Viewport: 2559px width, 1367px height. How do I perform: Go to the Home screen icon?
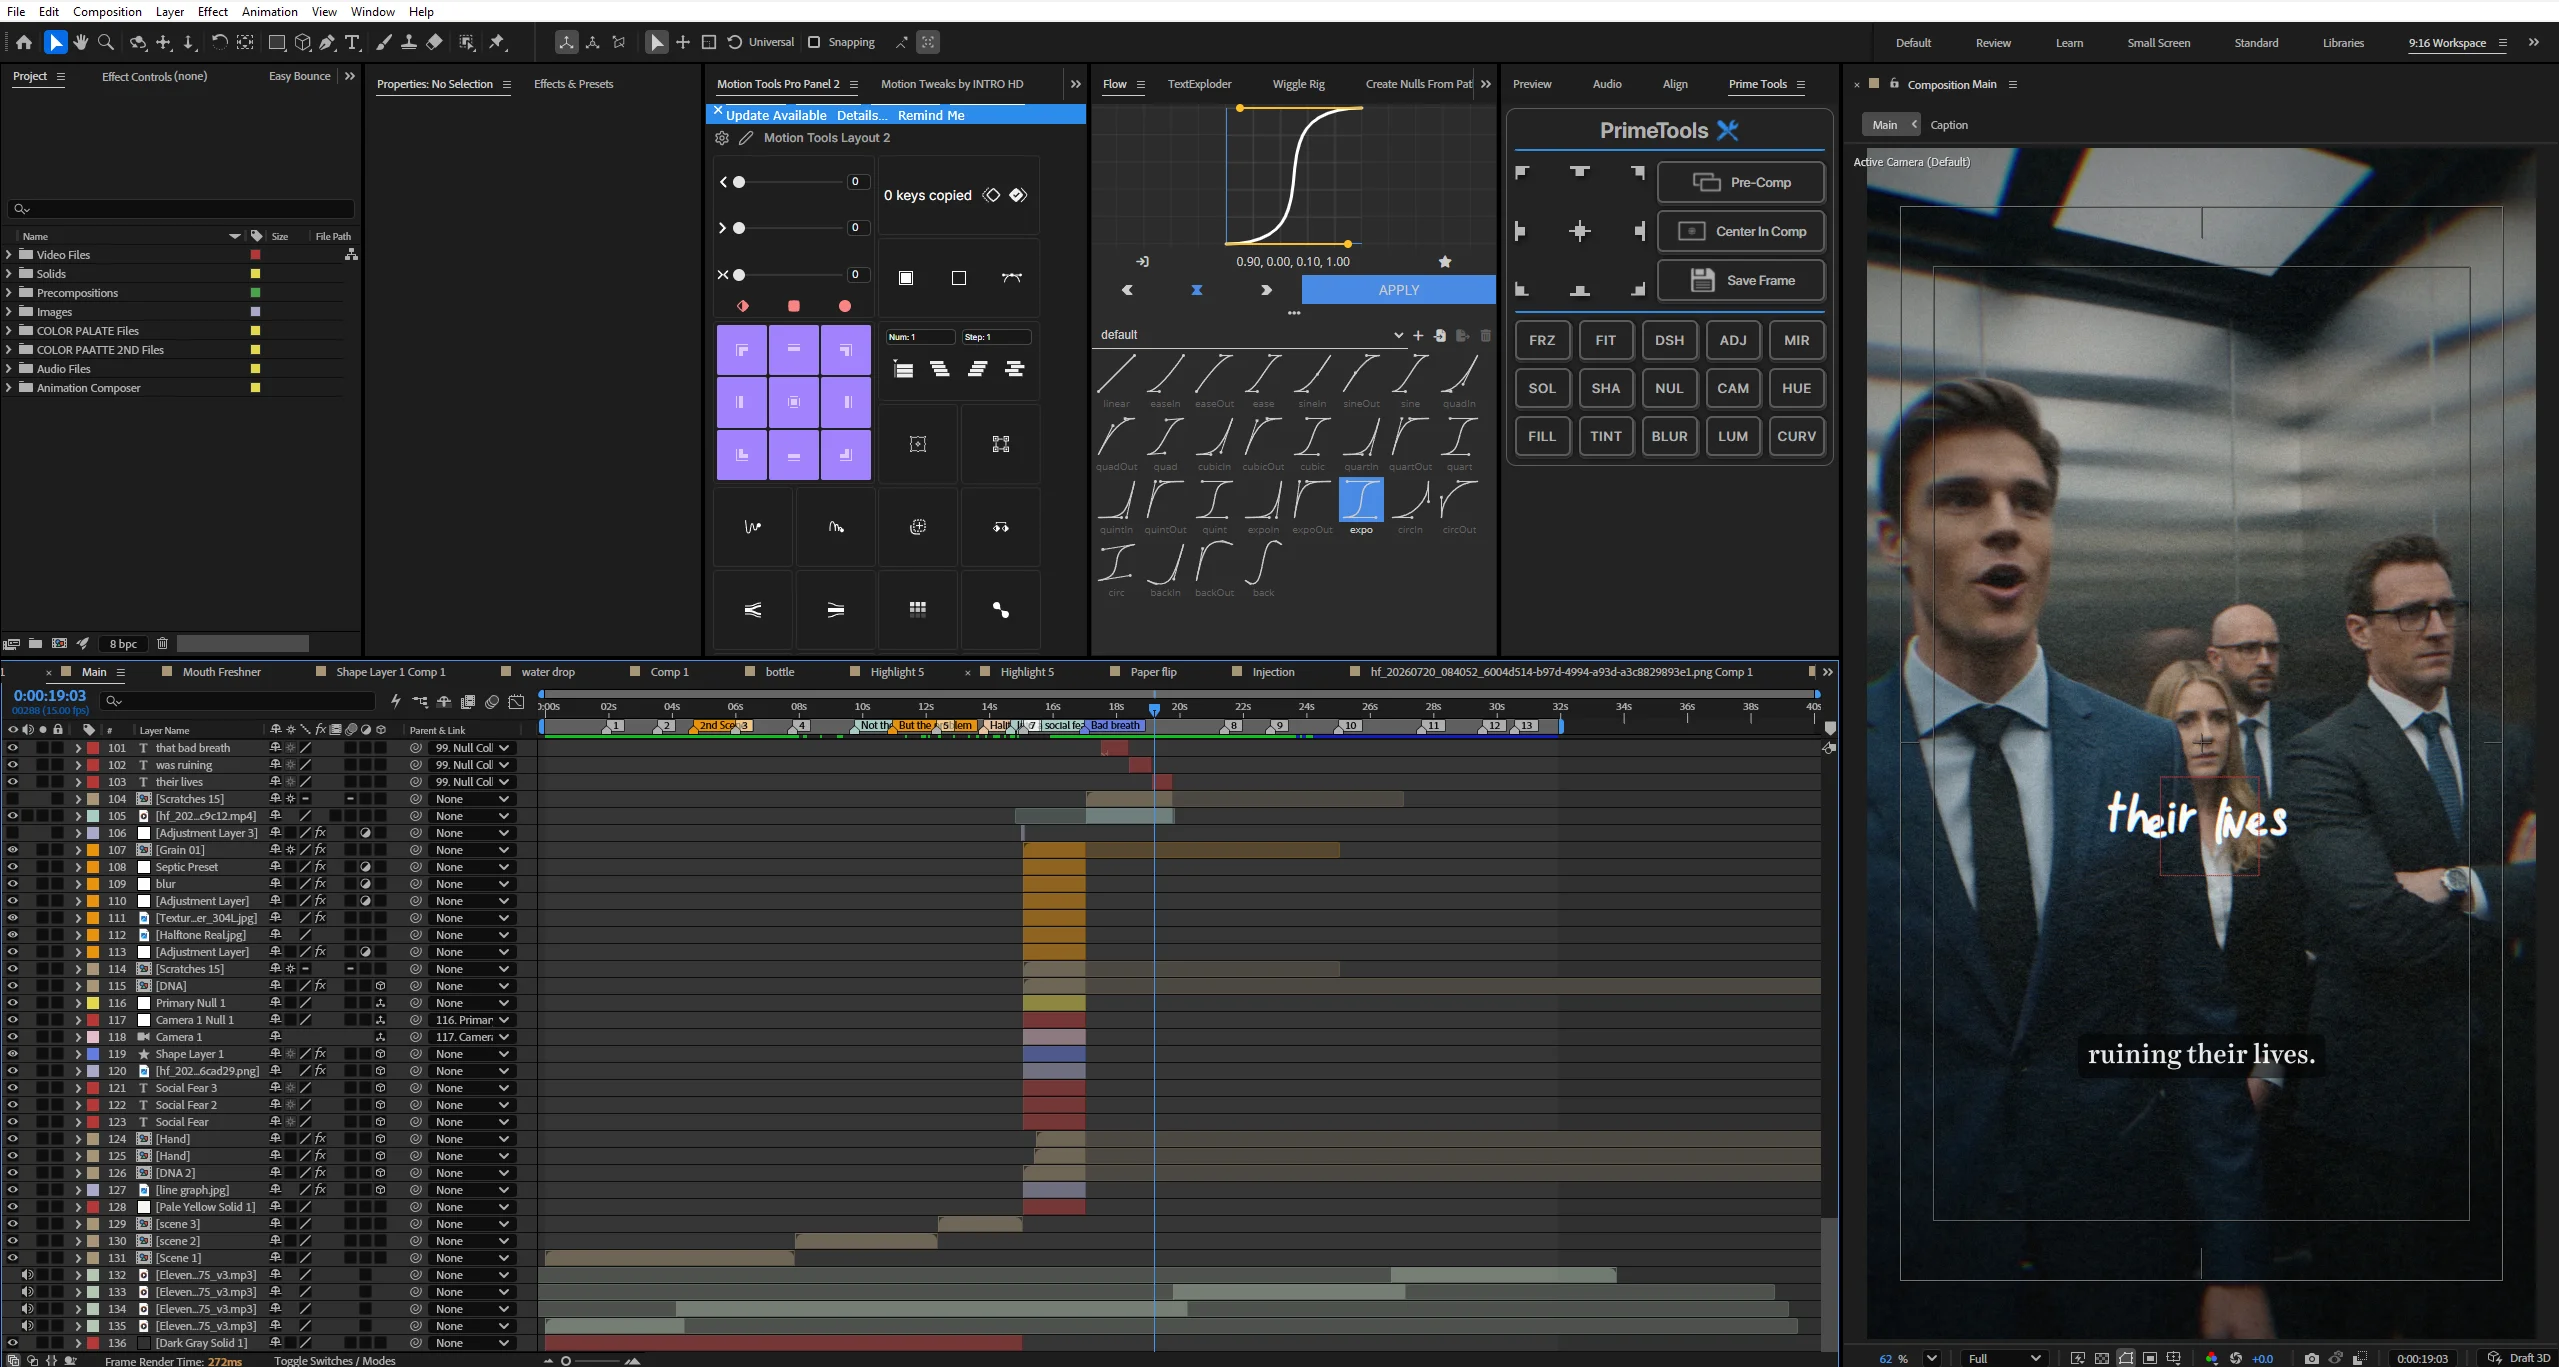pyautogui.click(x=24, y=42)
